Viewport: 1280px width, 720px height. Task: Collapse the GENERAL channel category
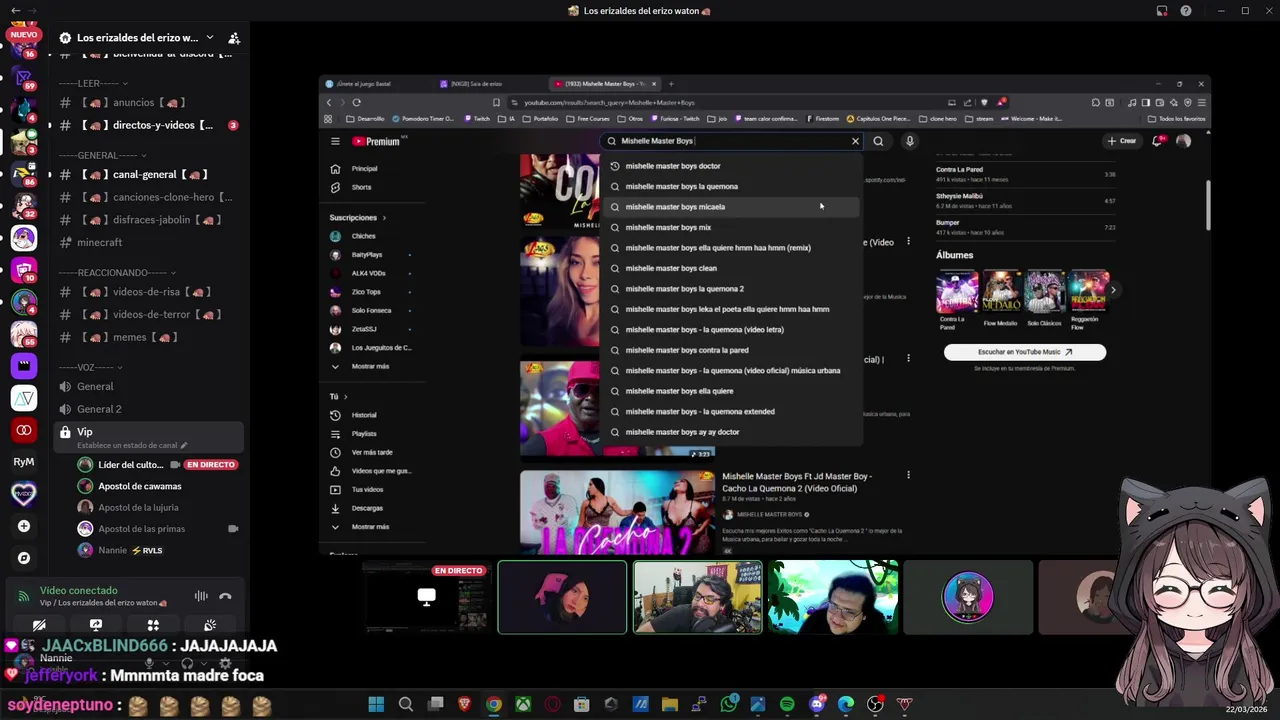coord(102,155)
